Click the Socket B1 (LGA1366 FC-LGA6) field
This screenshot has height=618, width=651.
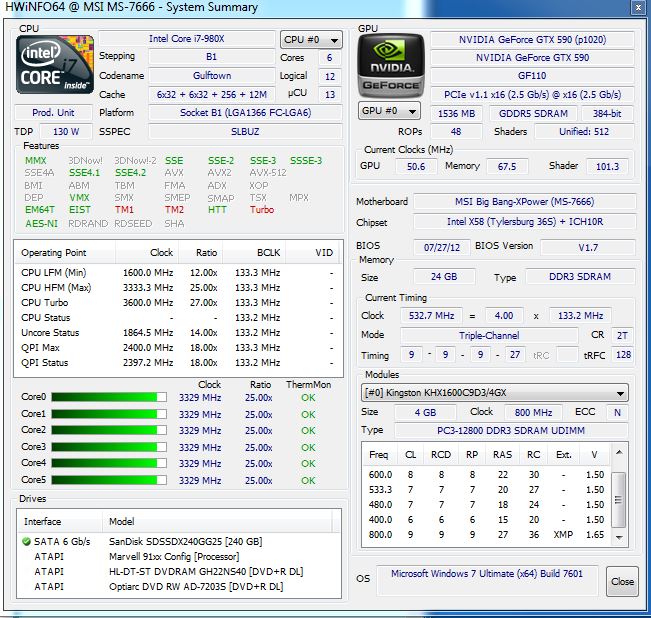click(x=245, y=112)
